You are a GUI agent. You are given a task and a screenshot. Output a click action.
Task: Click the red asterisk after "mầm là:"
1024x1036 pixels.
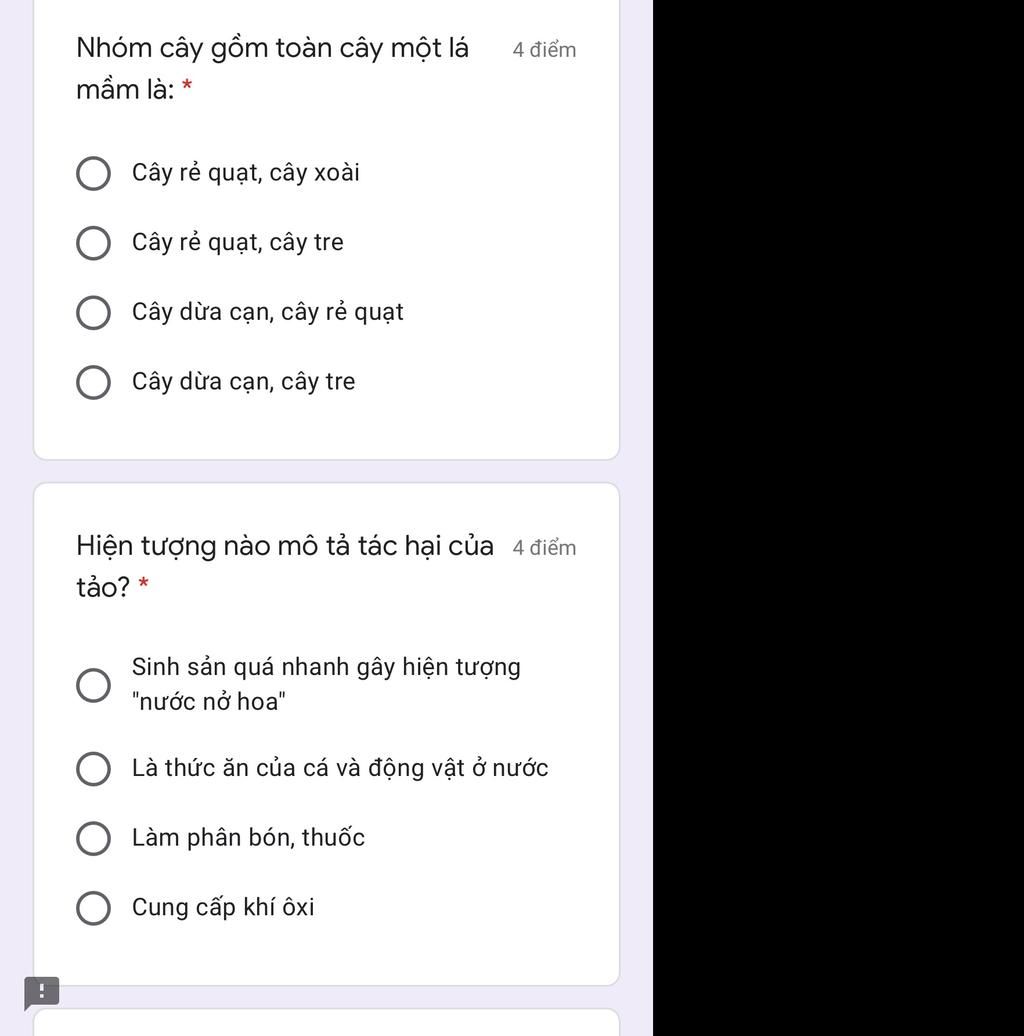tap(187, 90)
